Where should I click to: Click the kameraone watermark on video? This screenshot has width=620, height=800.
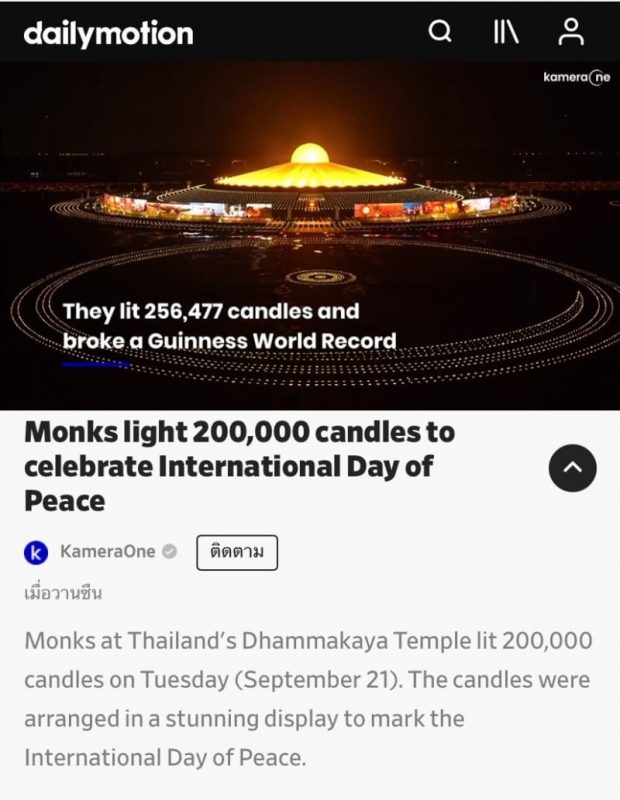pos(577,77)
